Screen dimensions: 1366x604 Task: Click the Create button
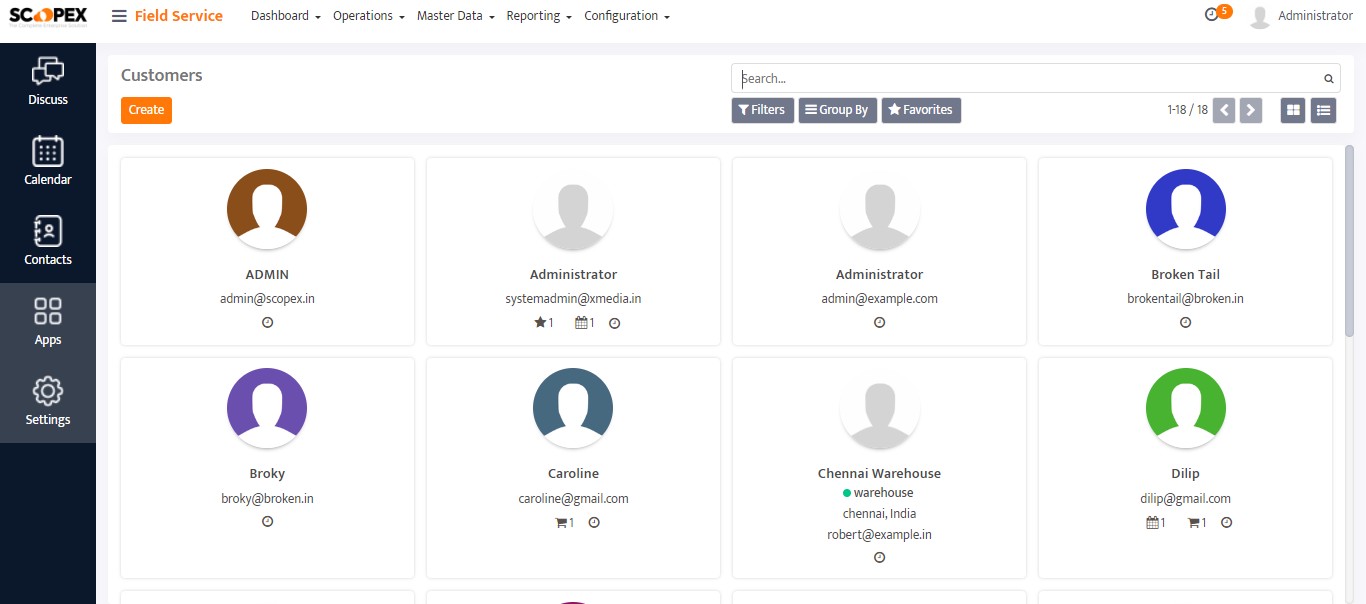(x=146, y=110)
